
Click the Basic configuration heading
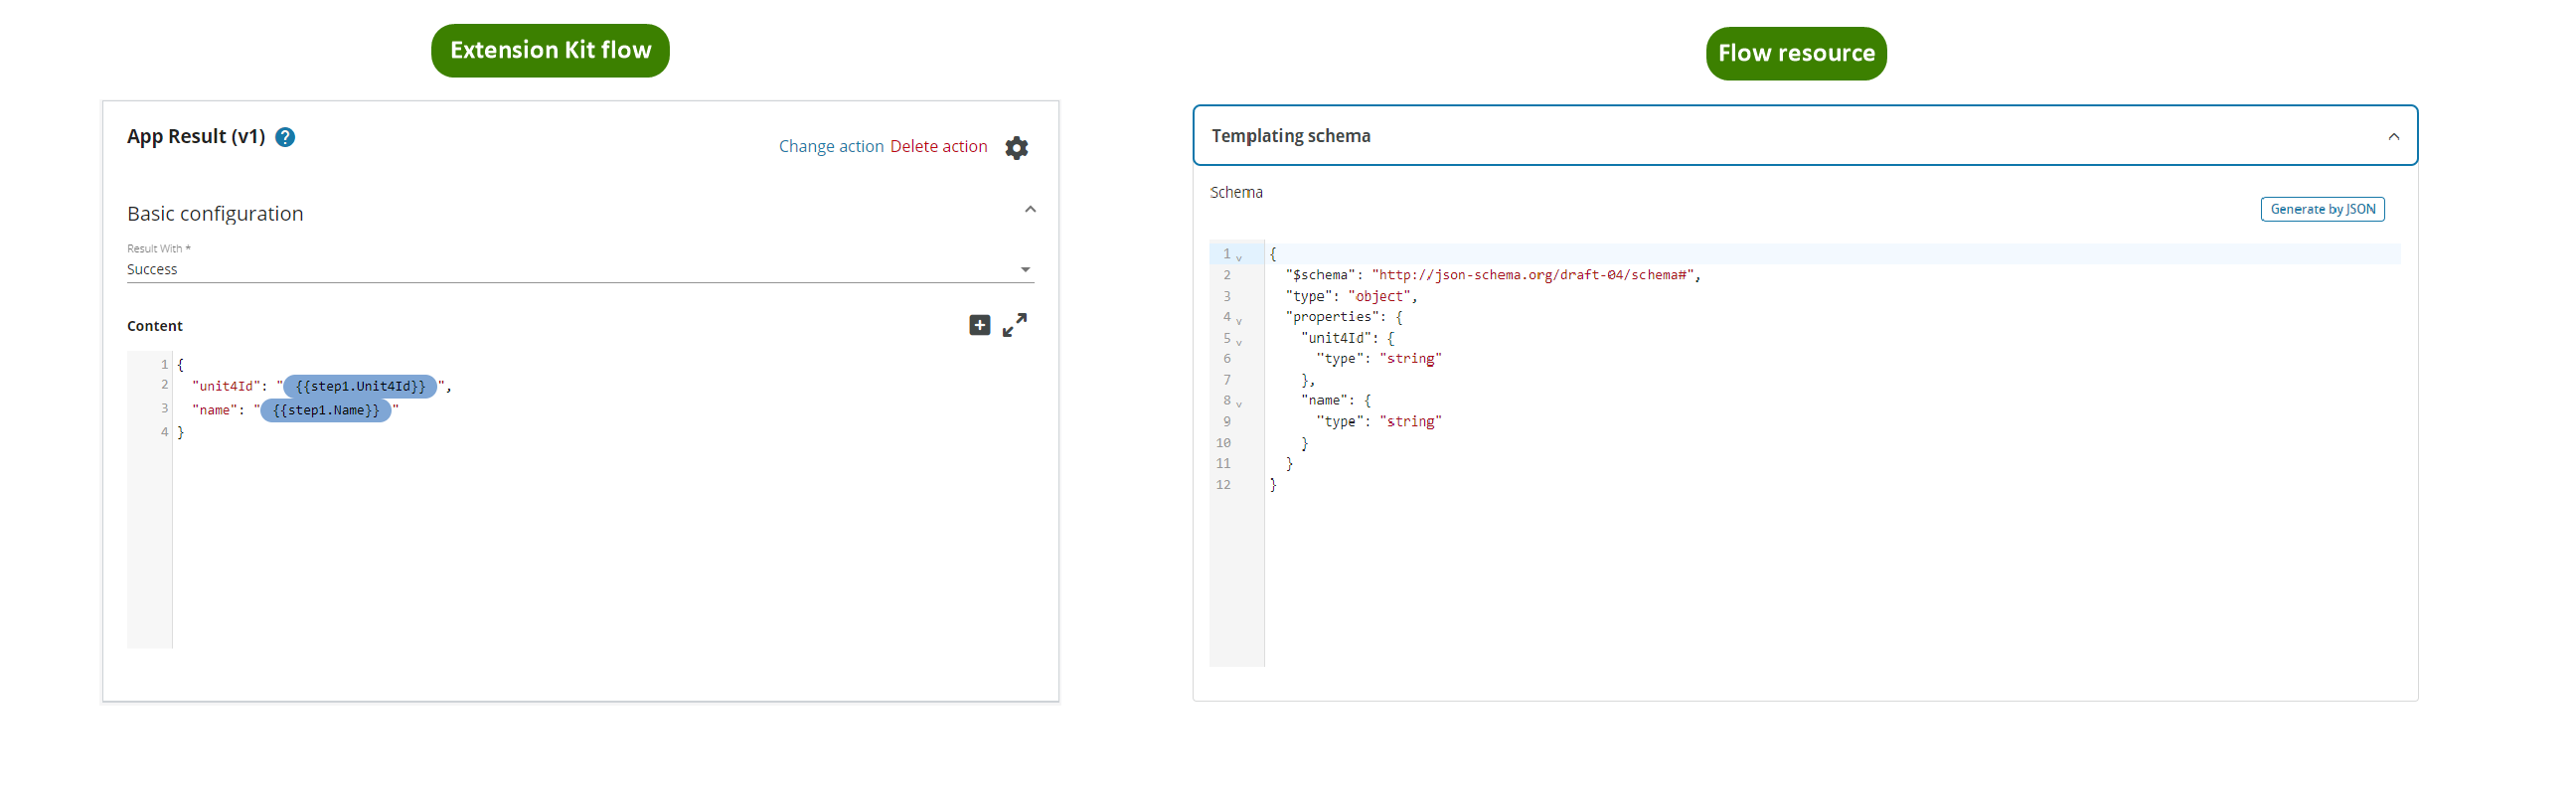click(x=215, y=213)
